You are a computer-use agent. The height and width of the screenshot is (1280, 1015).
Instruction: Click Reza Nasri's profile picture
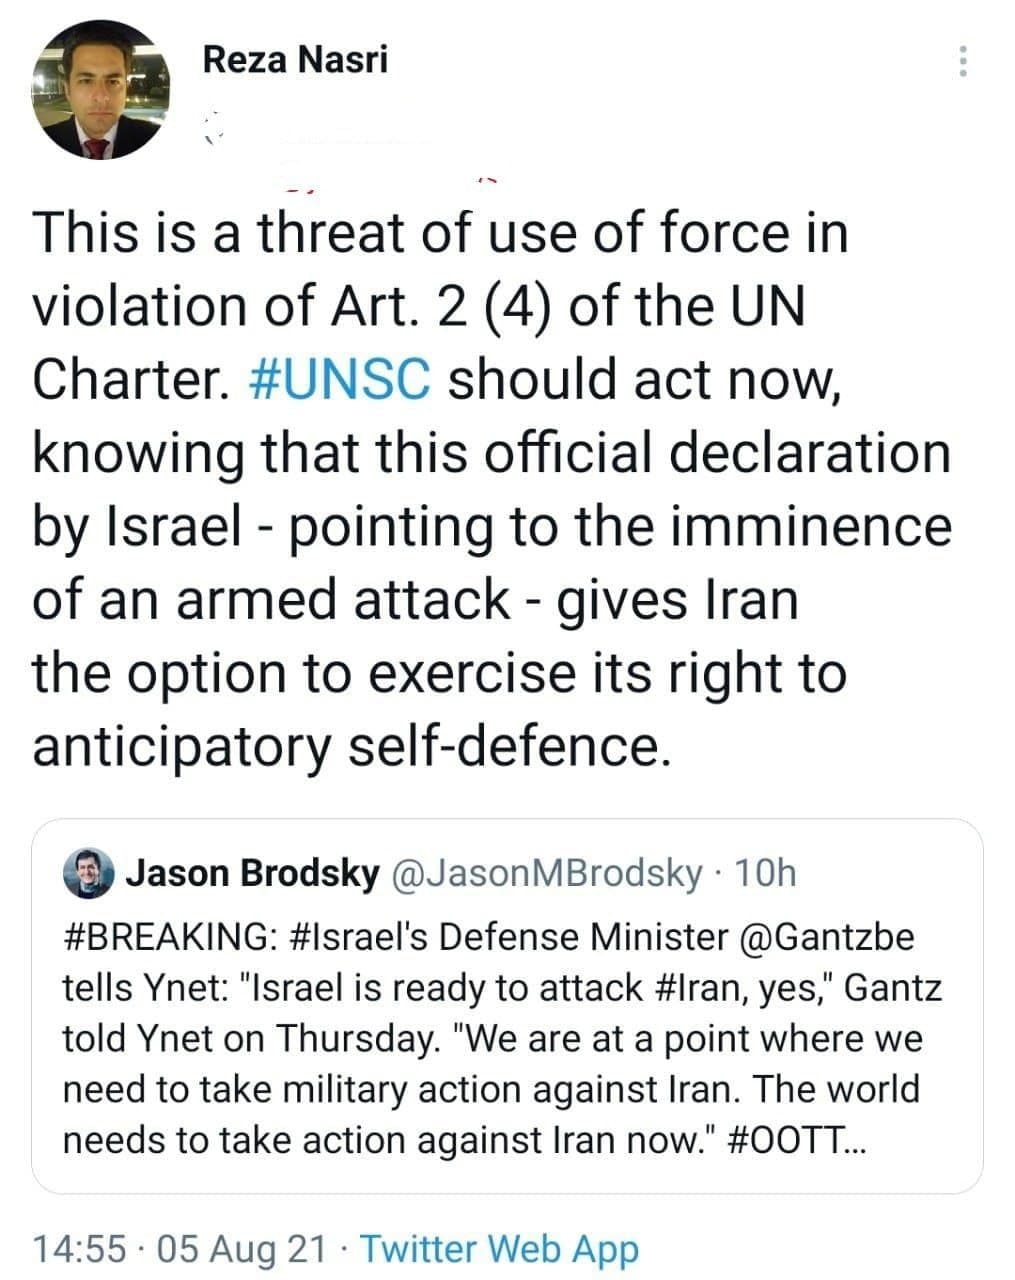coord(102,92)
